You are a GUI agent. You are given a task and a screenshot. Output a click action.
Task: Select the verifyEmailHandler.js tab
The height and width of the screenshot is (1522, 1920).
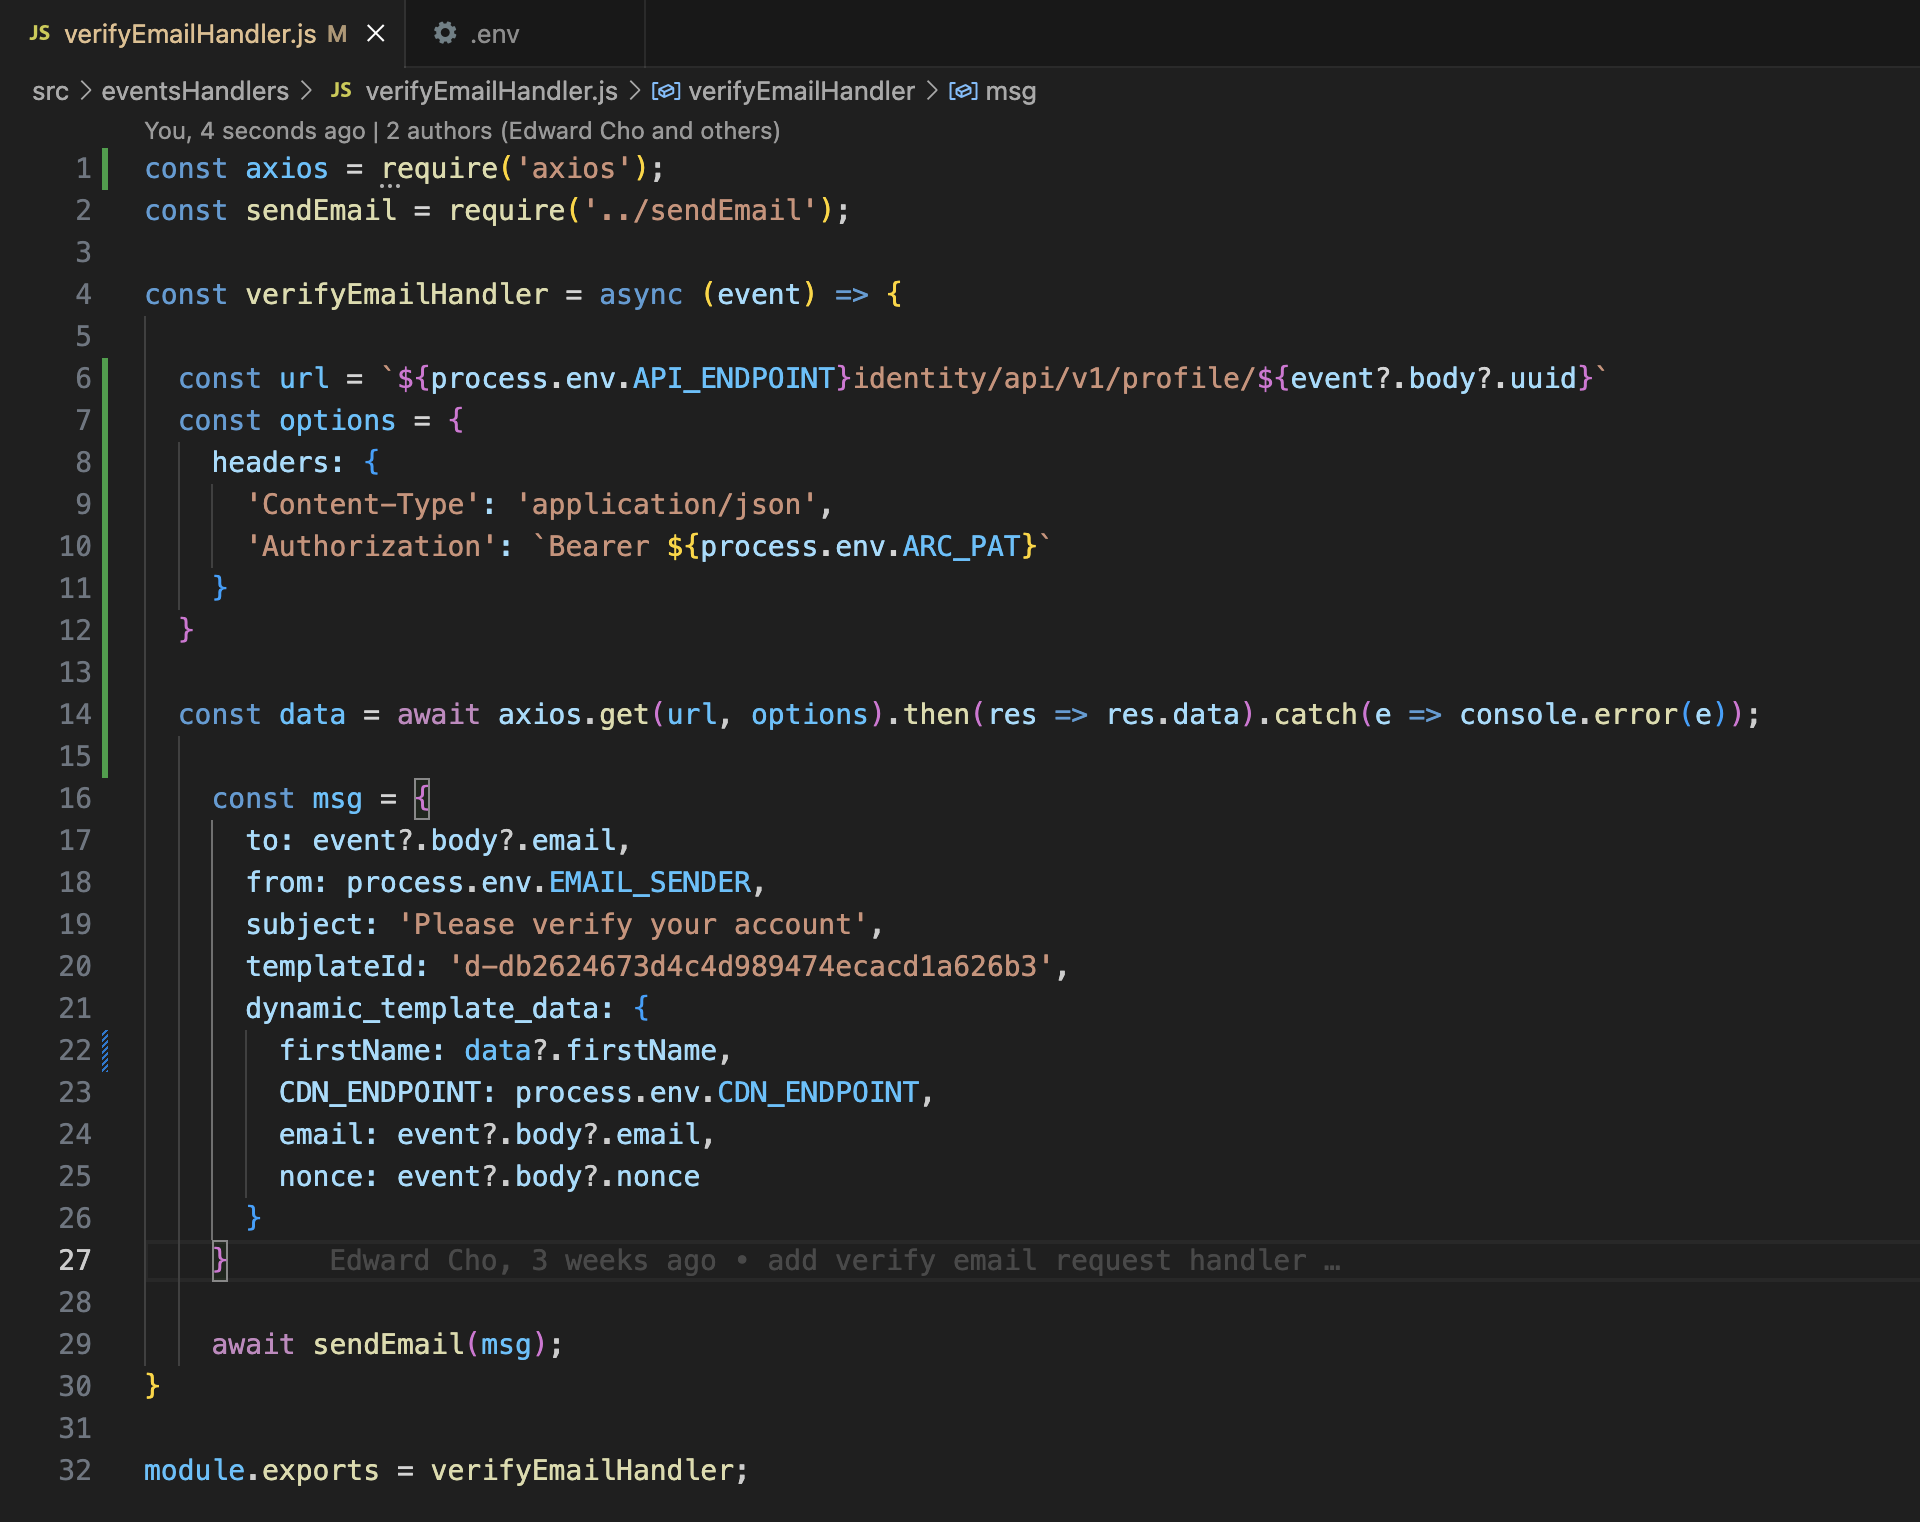tap(190, 34)
